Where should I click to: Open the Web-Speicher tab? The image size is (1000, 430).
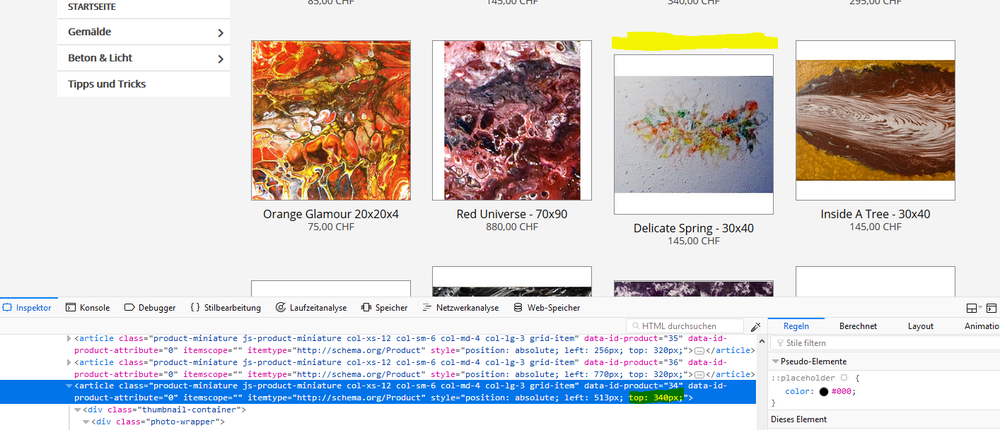point(547,308)
